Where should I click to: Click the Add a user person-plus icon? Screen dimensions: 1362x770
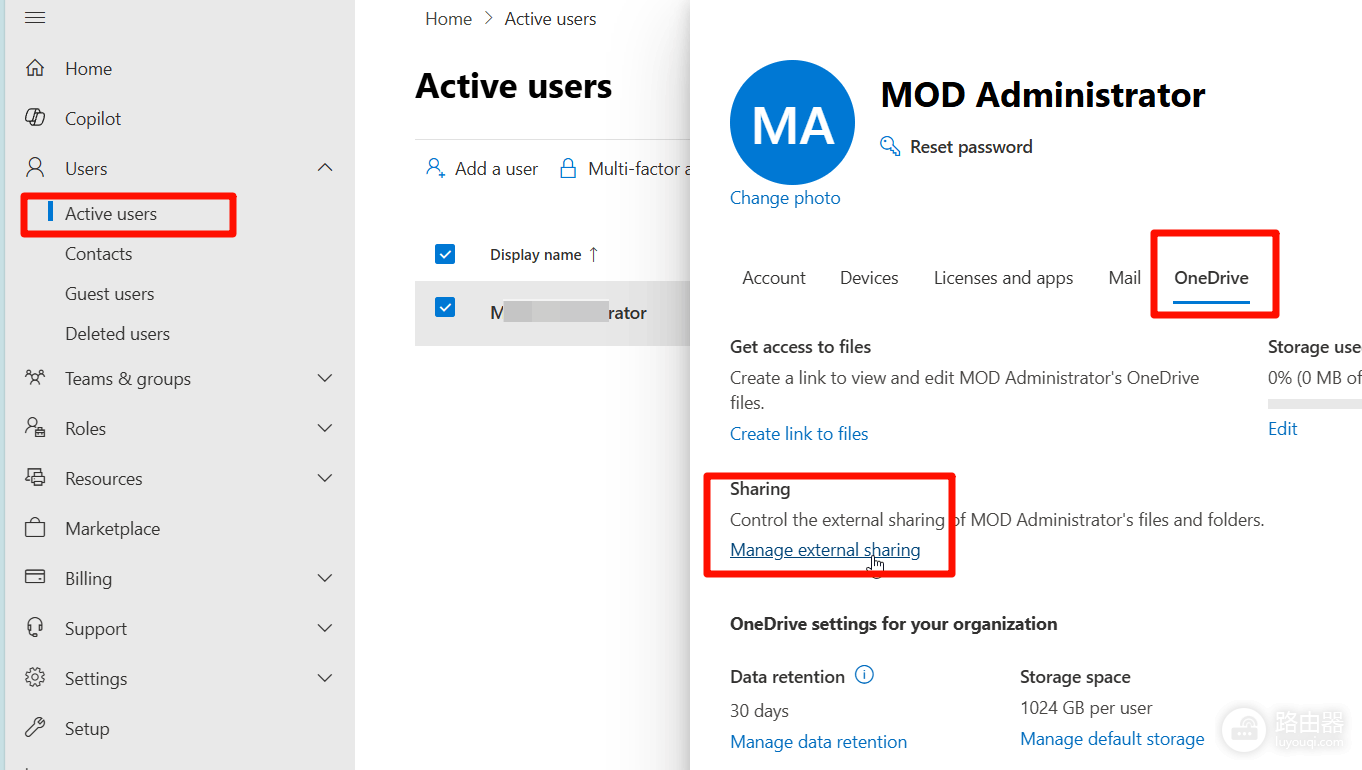[435, 168]
